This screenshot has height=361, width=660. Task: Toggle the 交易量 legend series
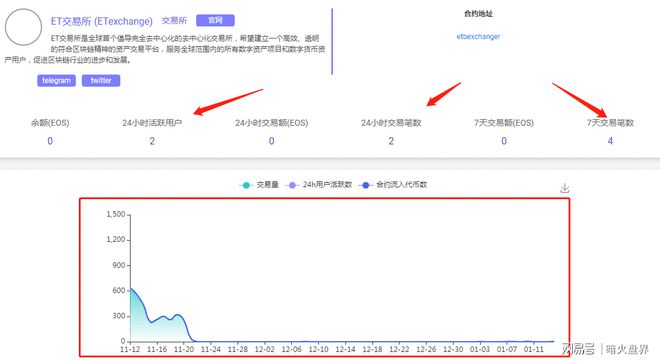click(259, 185)
